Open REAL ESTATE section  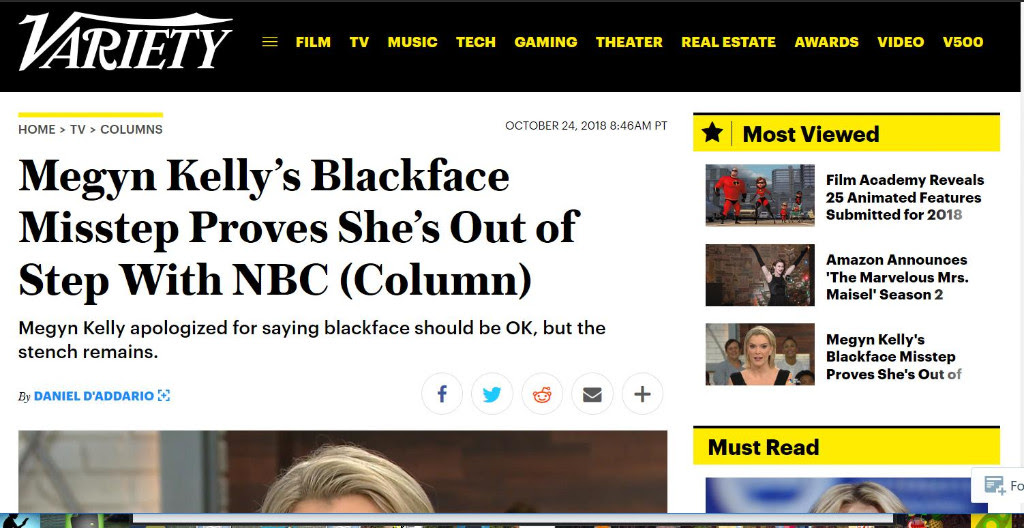728,42
